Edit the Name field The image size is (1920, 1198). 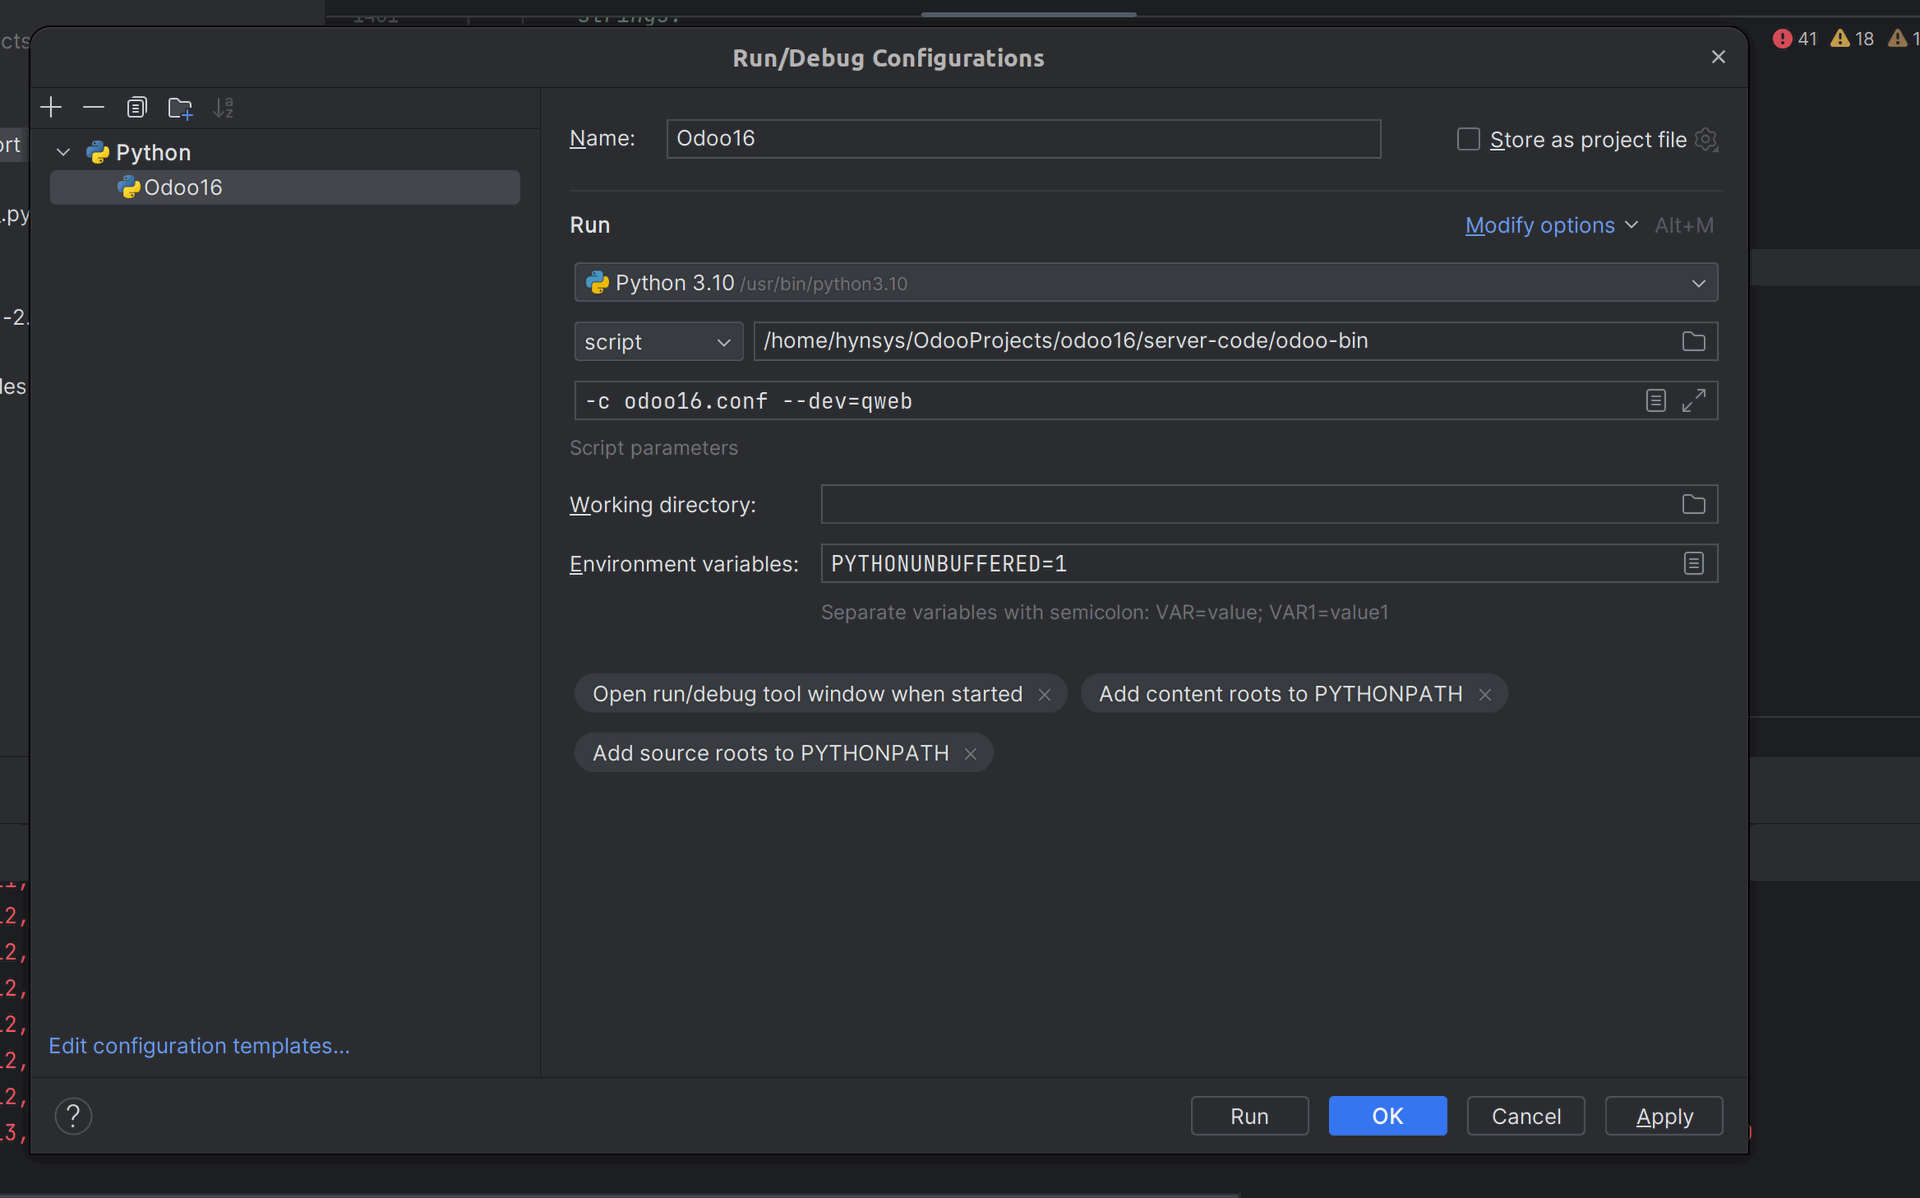pos(1023,138)
